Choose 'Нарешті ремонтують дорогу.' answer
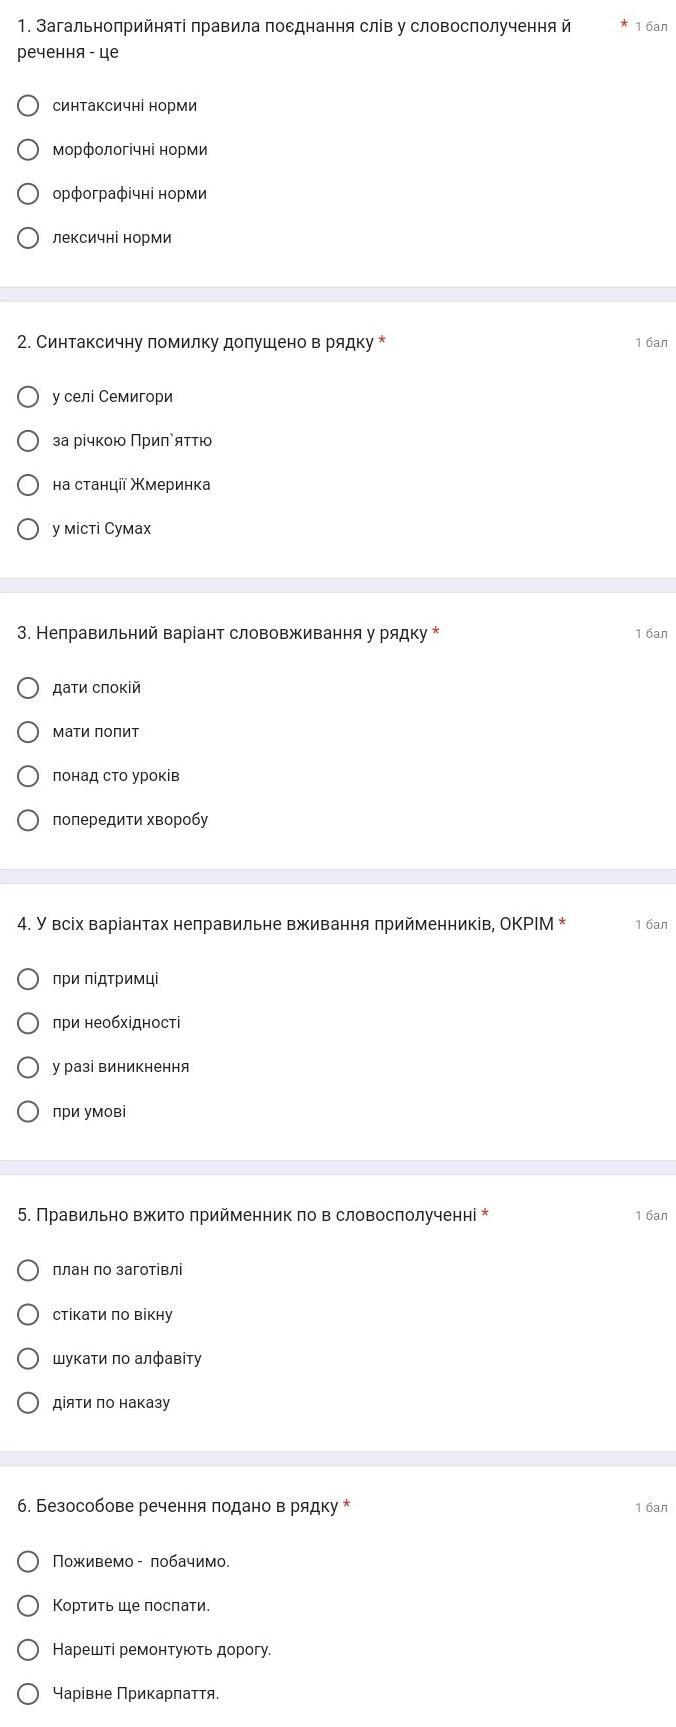676x1727 pixels. 29,1650
